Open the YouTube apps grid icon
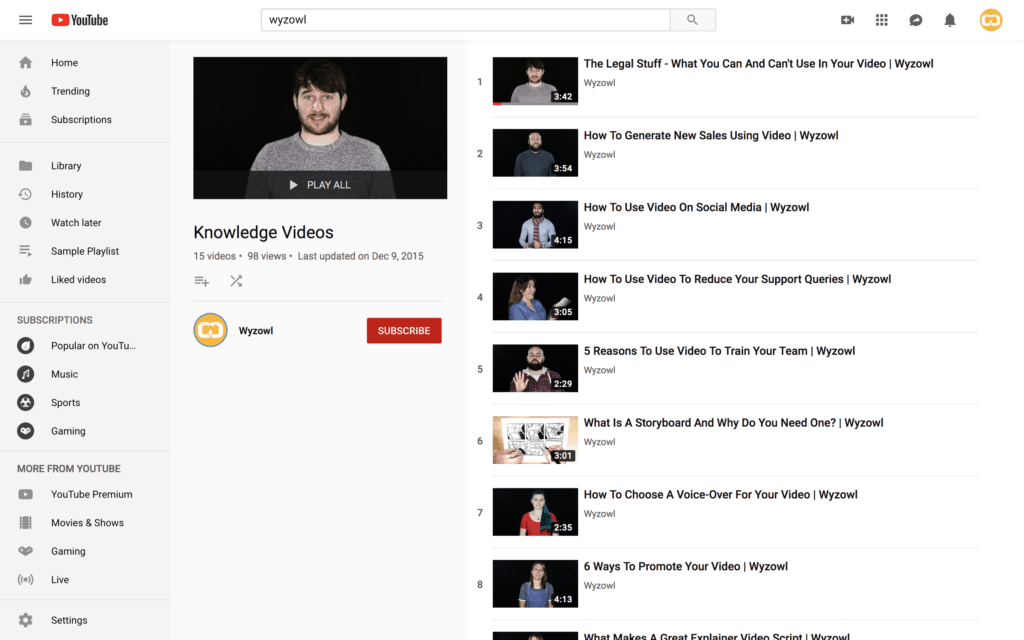 882,20
